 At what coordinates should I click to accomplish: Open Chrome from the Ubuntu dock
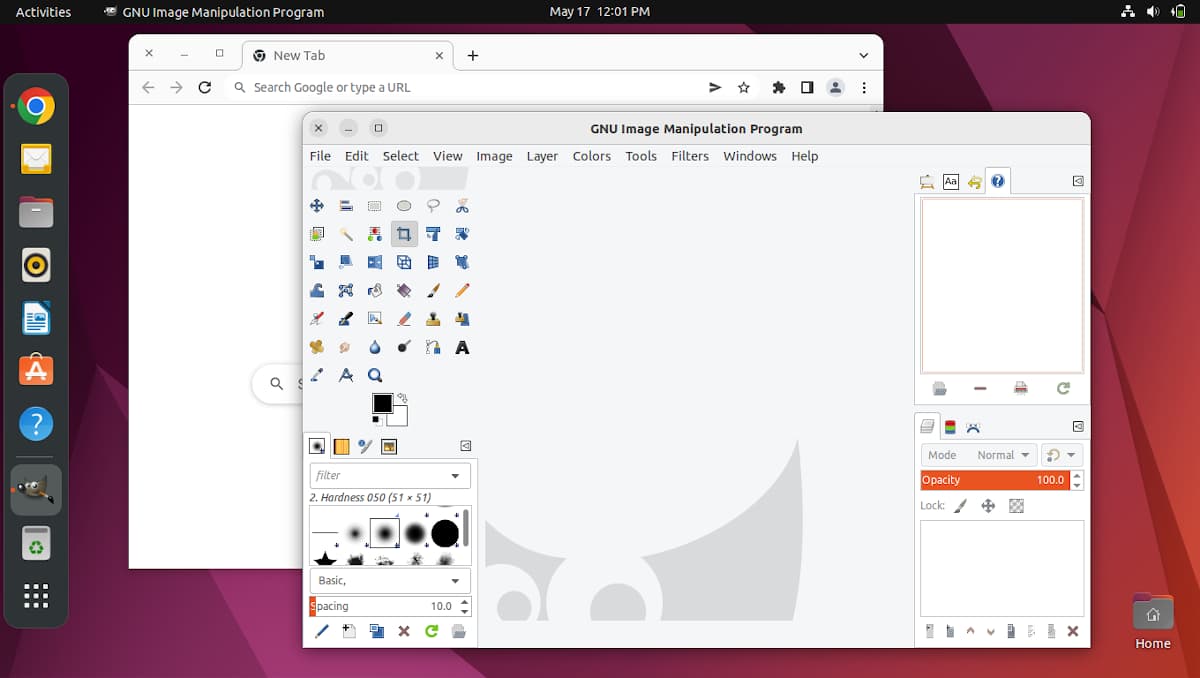(36, 106)
